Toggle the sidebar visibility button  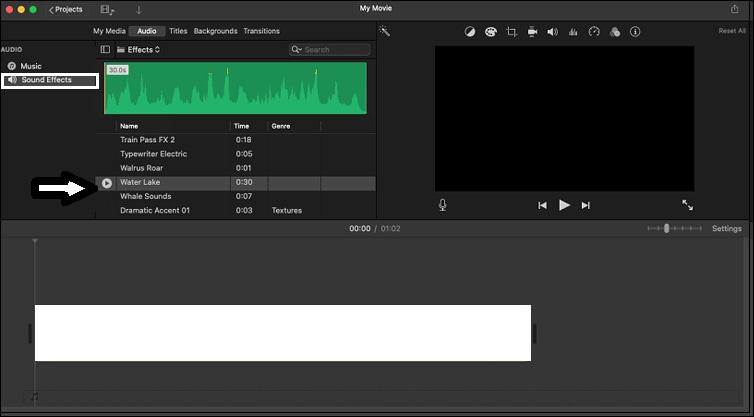[x=105, y=50]
